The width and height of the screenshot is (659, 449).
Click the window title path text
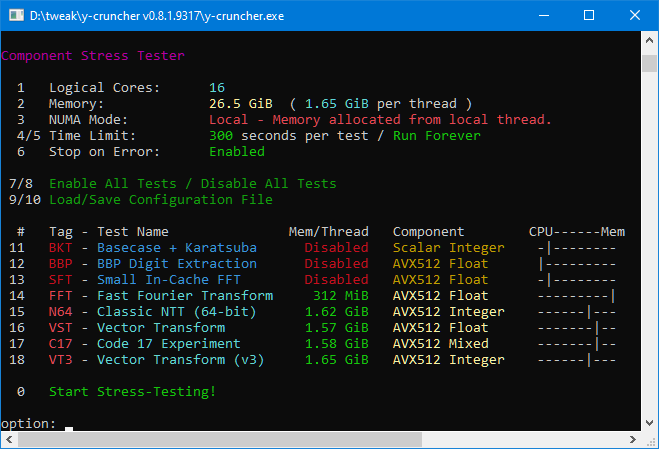[157, 16]
